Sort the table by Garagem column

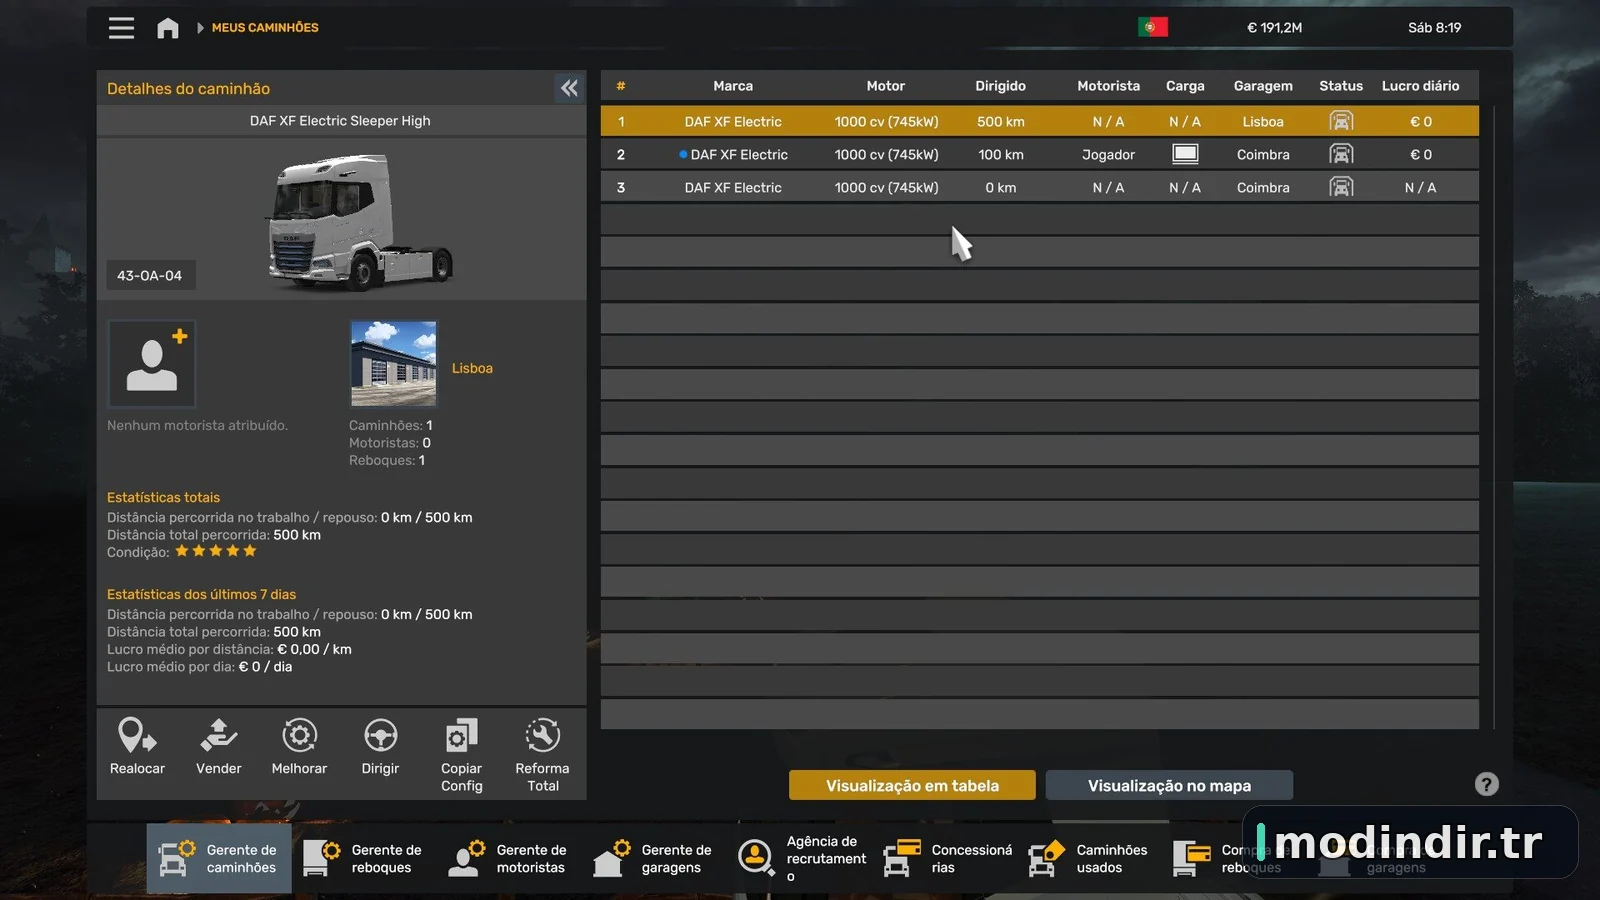tap(1263, 86)
